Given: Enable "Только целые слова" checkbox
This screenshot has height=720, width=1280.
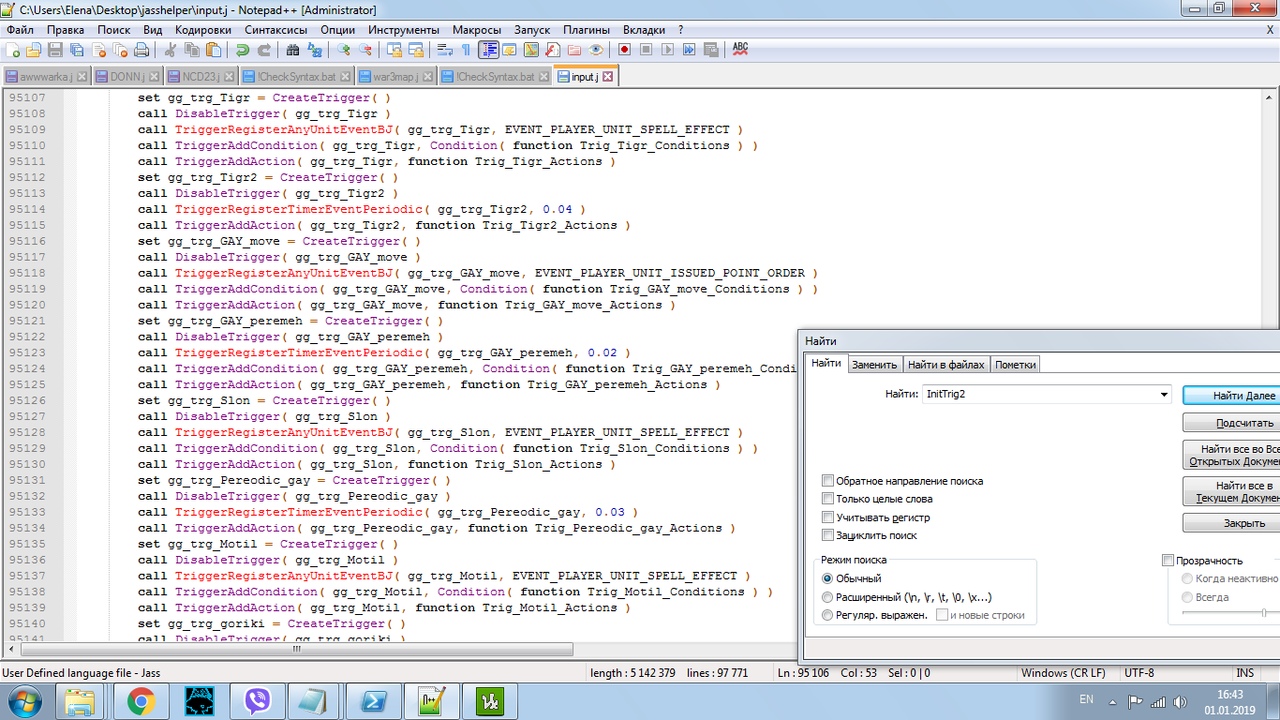Looking at the screenshot, I should pyautogui.click(x=828, y=499).
